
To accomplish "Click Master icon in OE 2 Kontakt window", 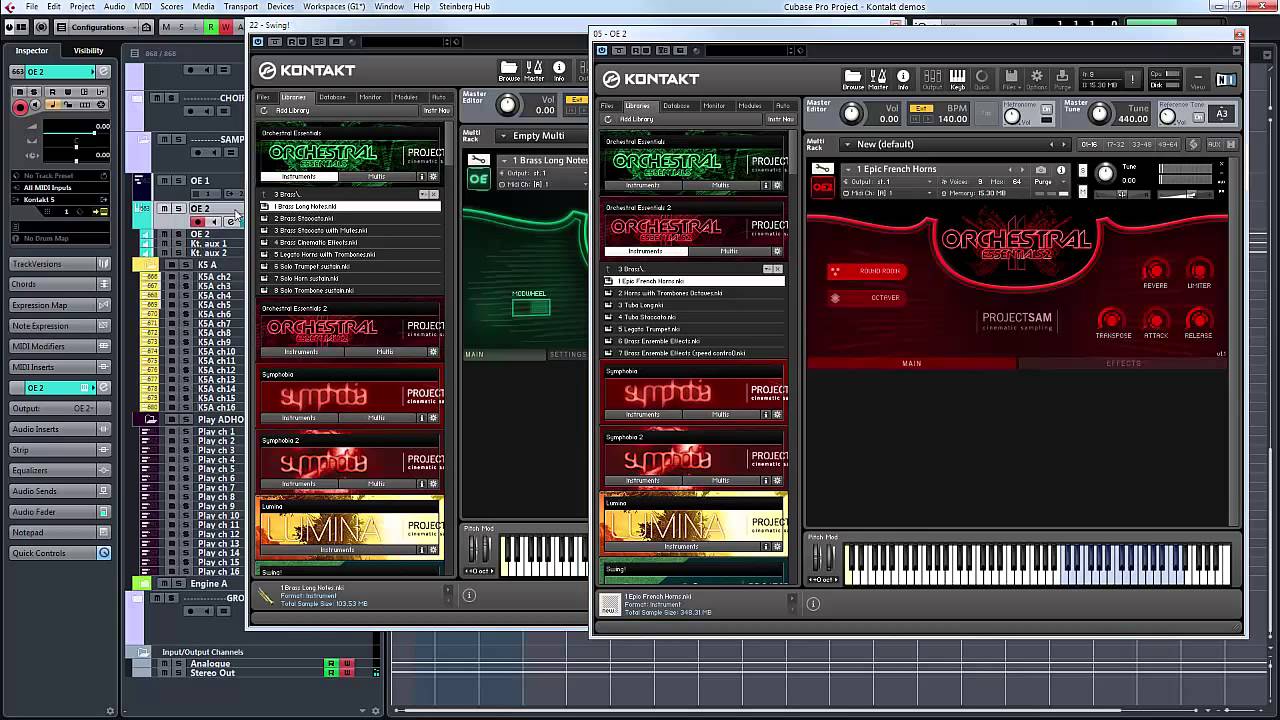I will (878, 79).
